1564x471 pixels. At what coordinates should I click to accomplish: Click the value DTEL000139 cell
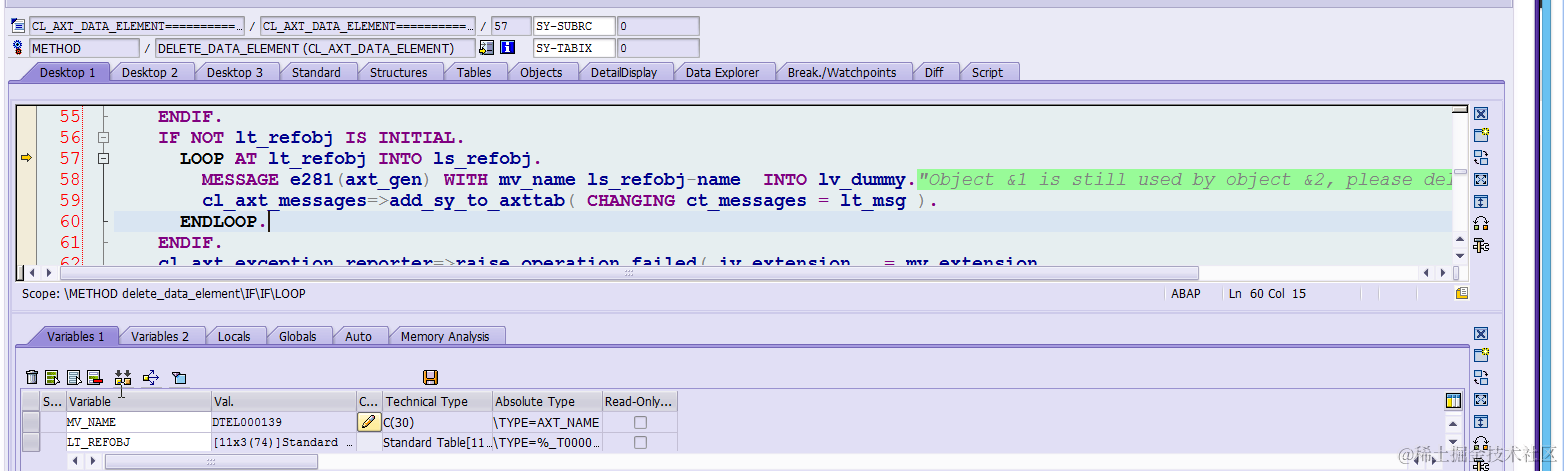(x=283, y=422)
